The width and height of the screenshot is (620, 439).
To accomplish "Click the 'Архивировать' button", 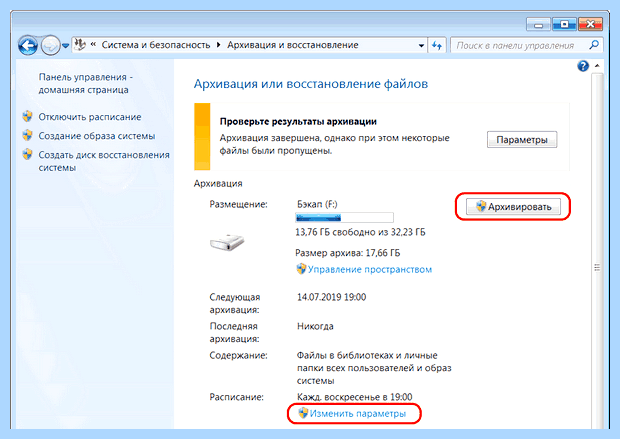I will (x=513, y=206).
